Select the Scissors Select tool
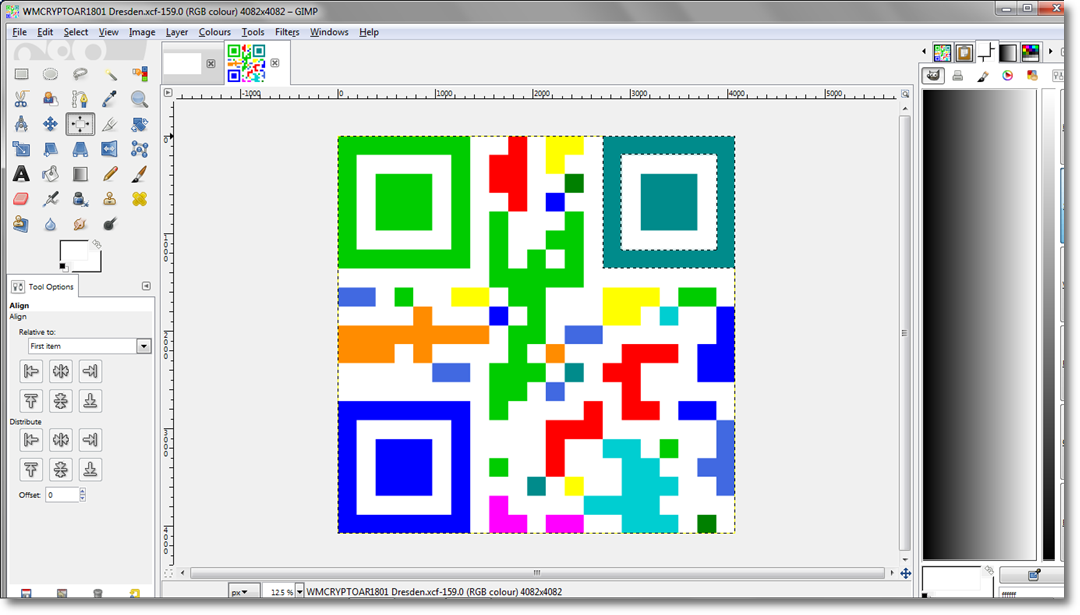1080x615 pixels. pos(21,99)
